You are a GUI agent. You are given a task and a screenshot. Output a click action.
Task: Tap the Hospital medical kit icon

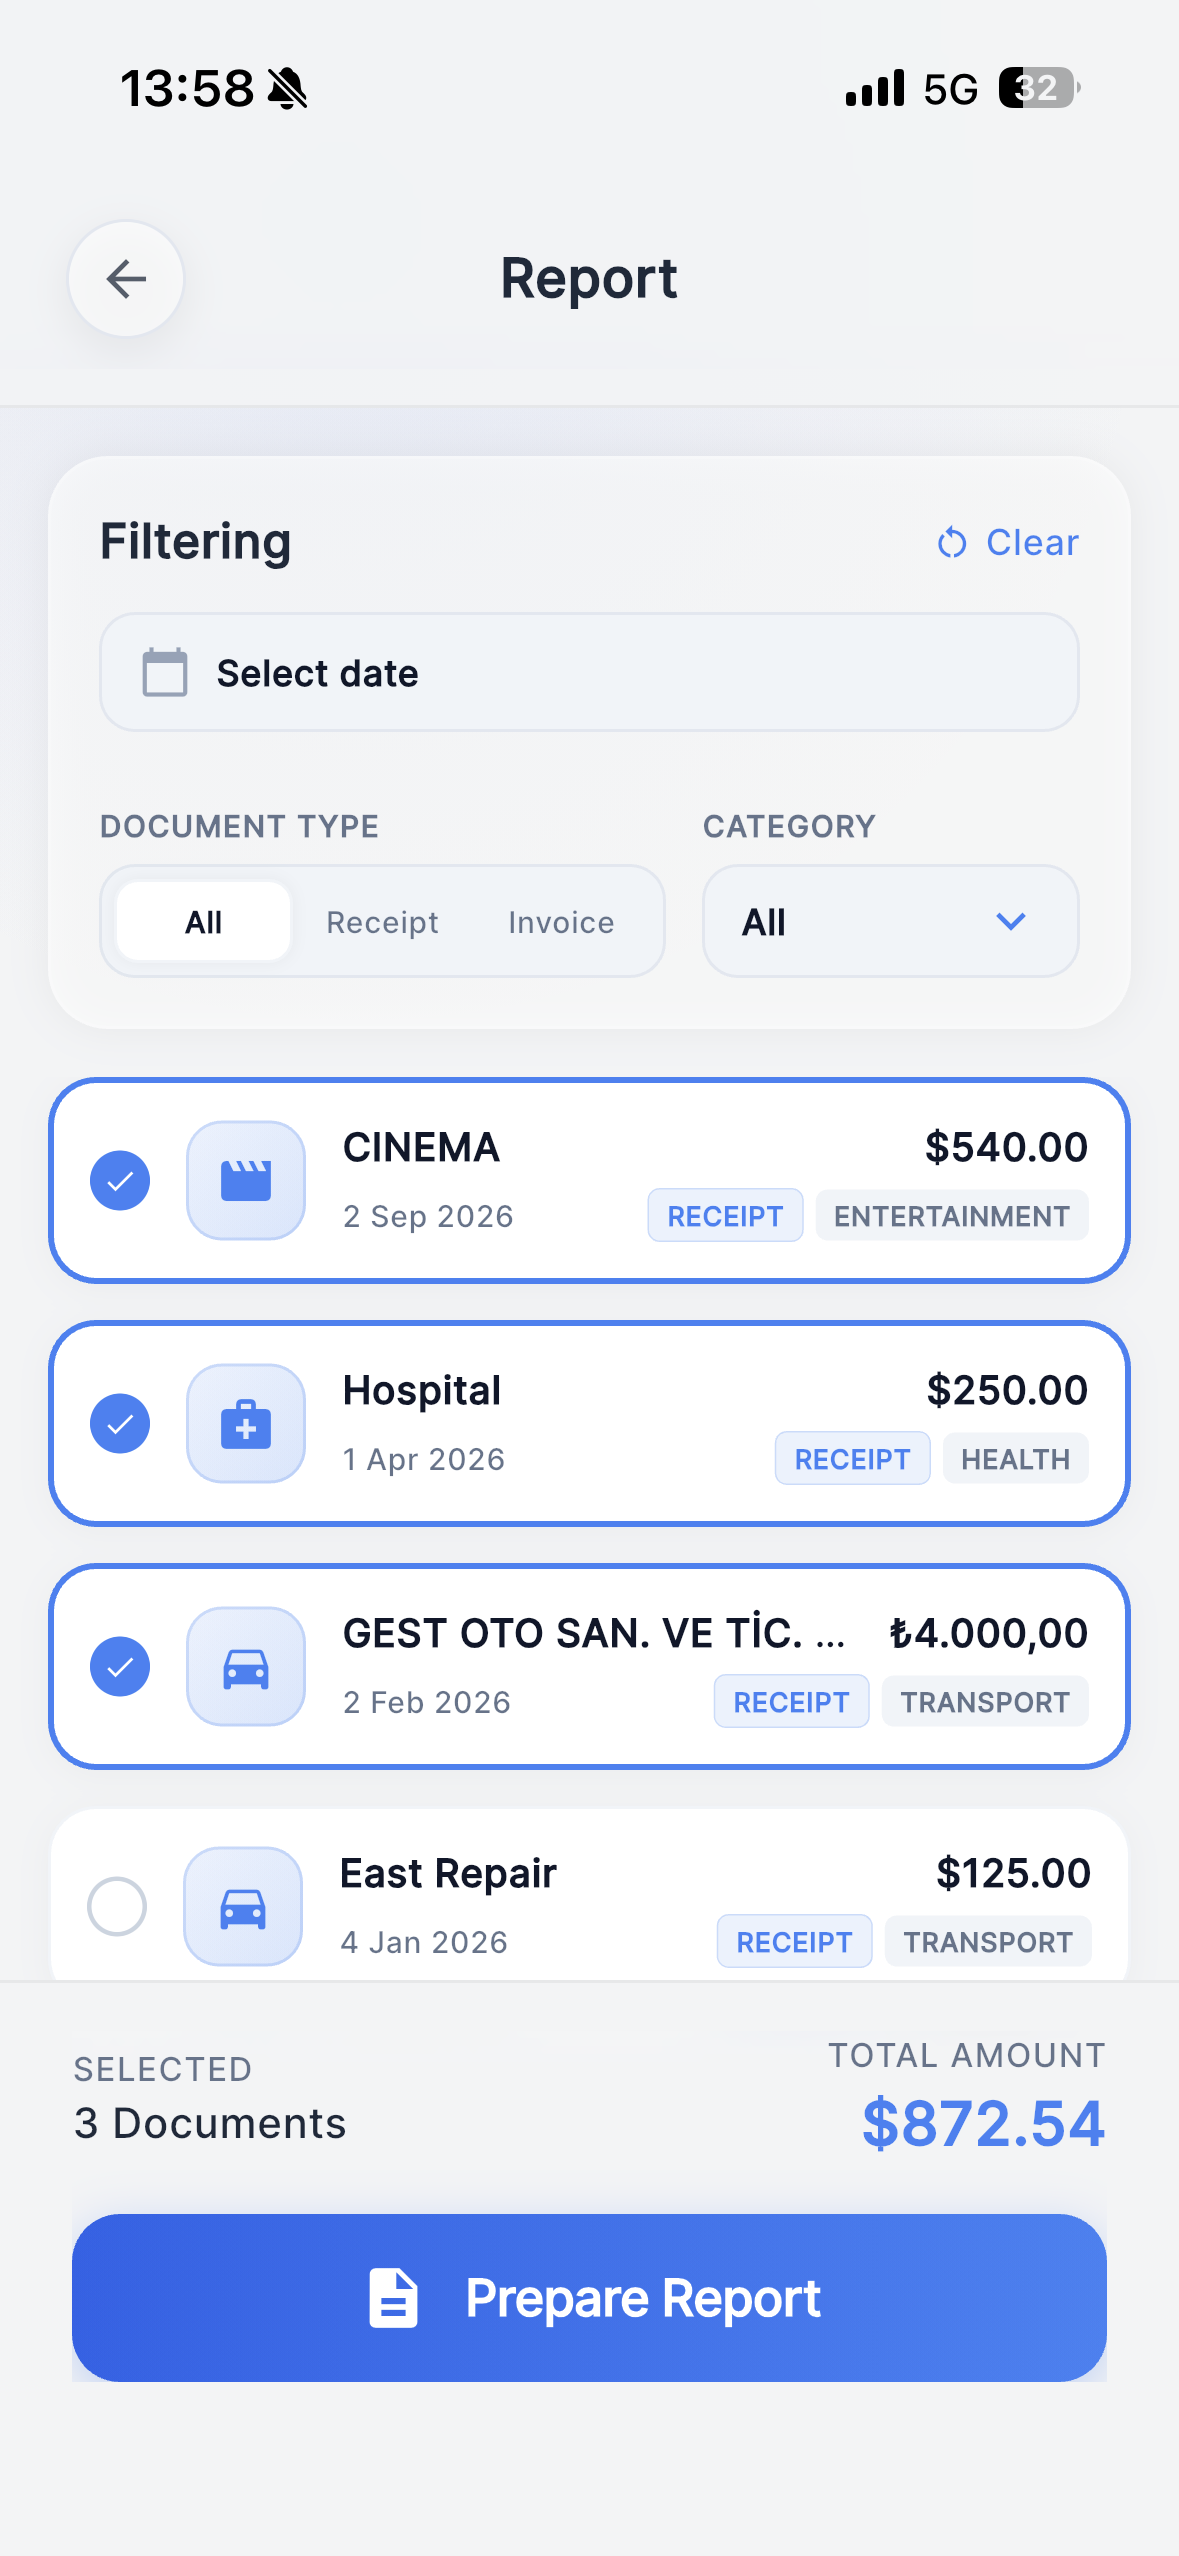pos(246,1423)
